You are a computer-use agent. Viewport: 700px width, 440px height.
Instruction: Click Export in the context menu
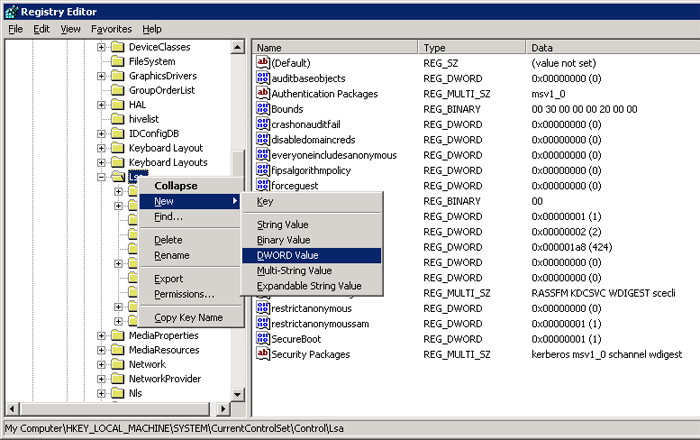tap(190, 279)
